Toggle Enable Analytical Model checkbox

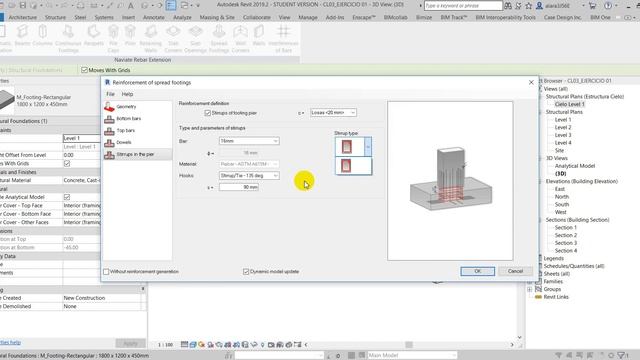[67, 197]
